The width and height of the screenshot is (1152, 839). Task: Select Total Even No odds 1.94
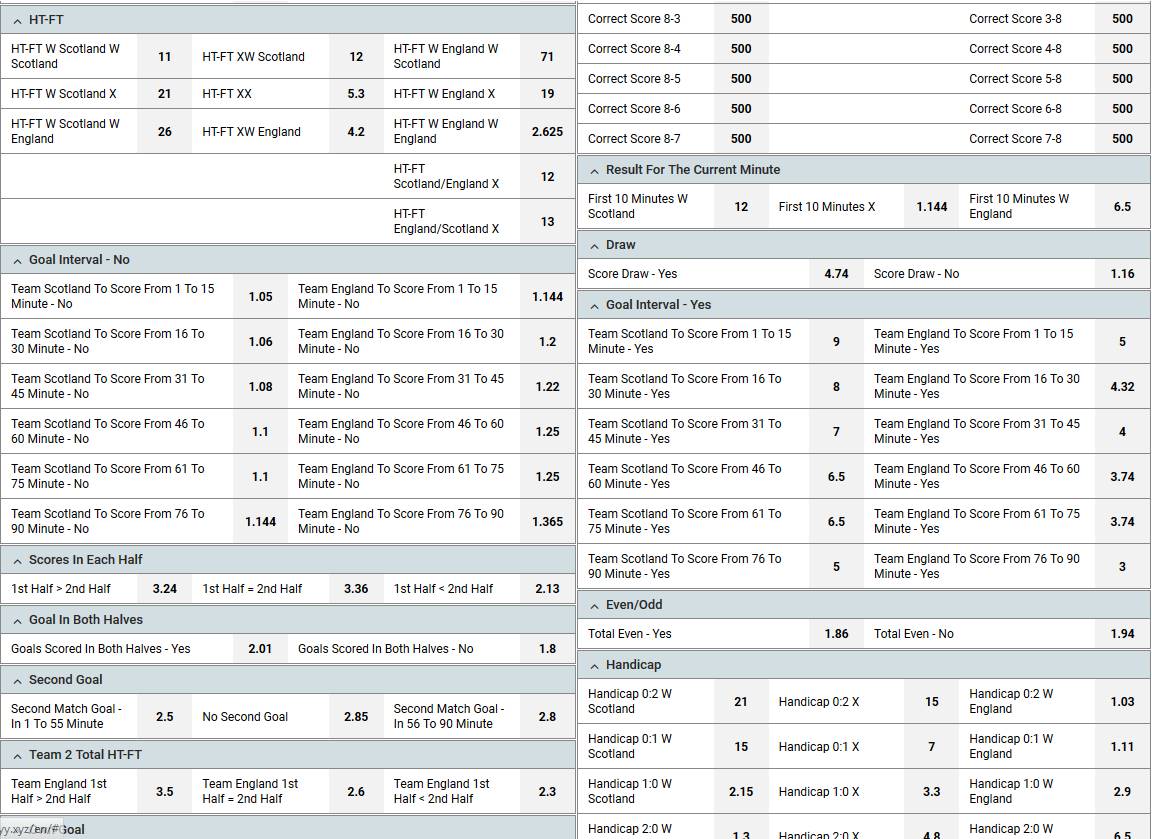[1123, 634]
